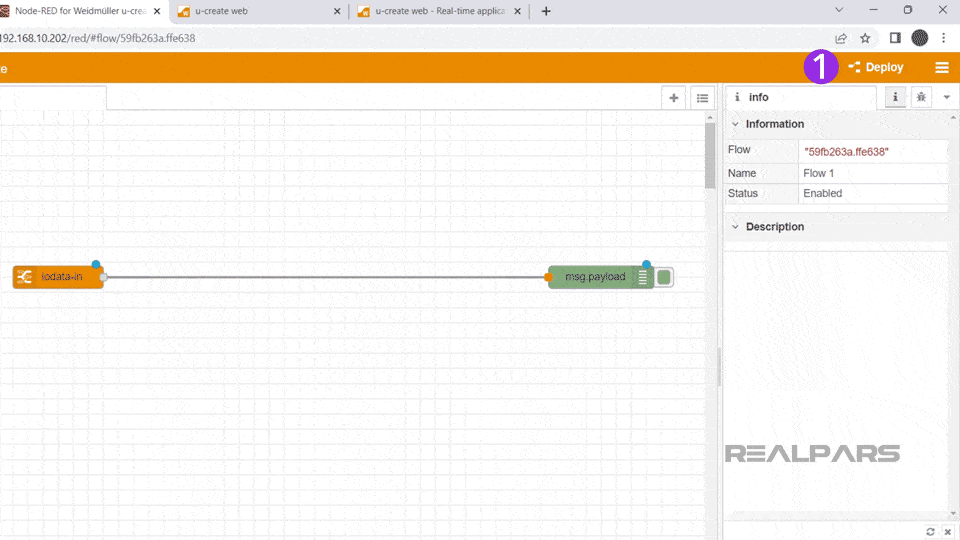
Task: Add a new flow tab
Action: pyautogui.click(x=673, y=98)
